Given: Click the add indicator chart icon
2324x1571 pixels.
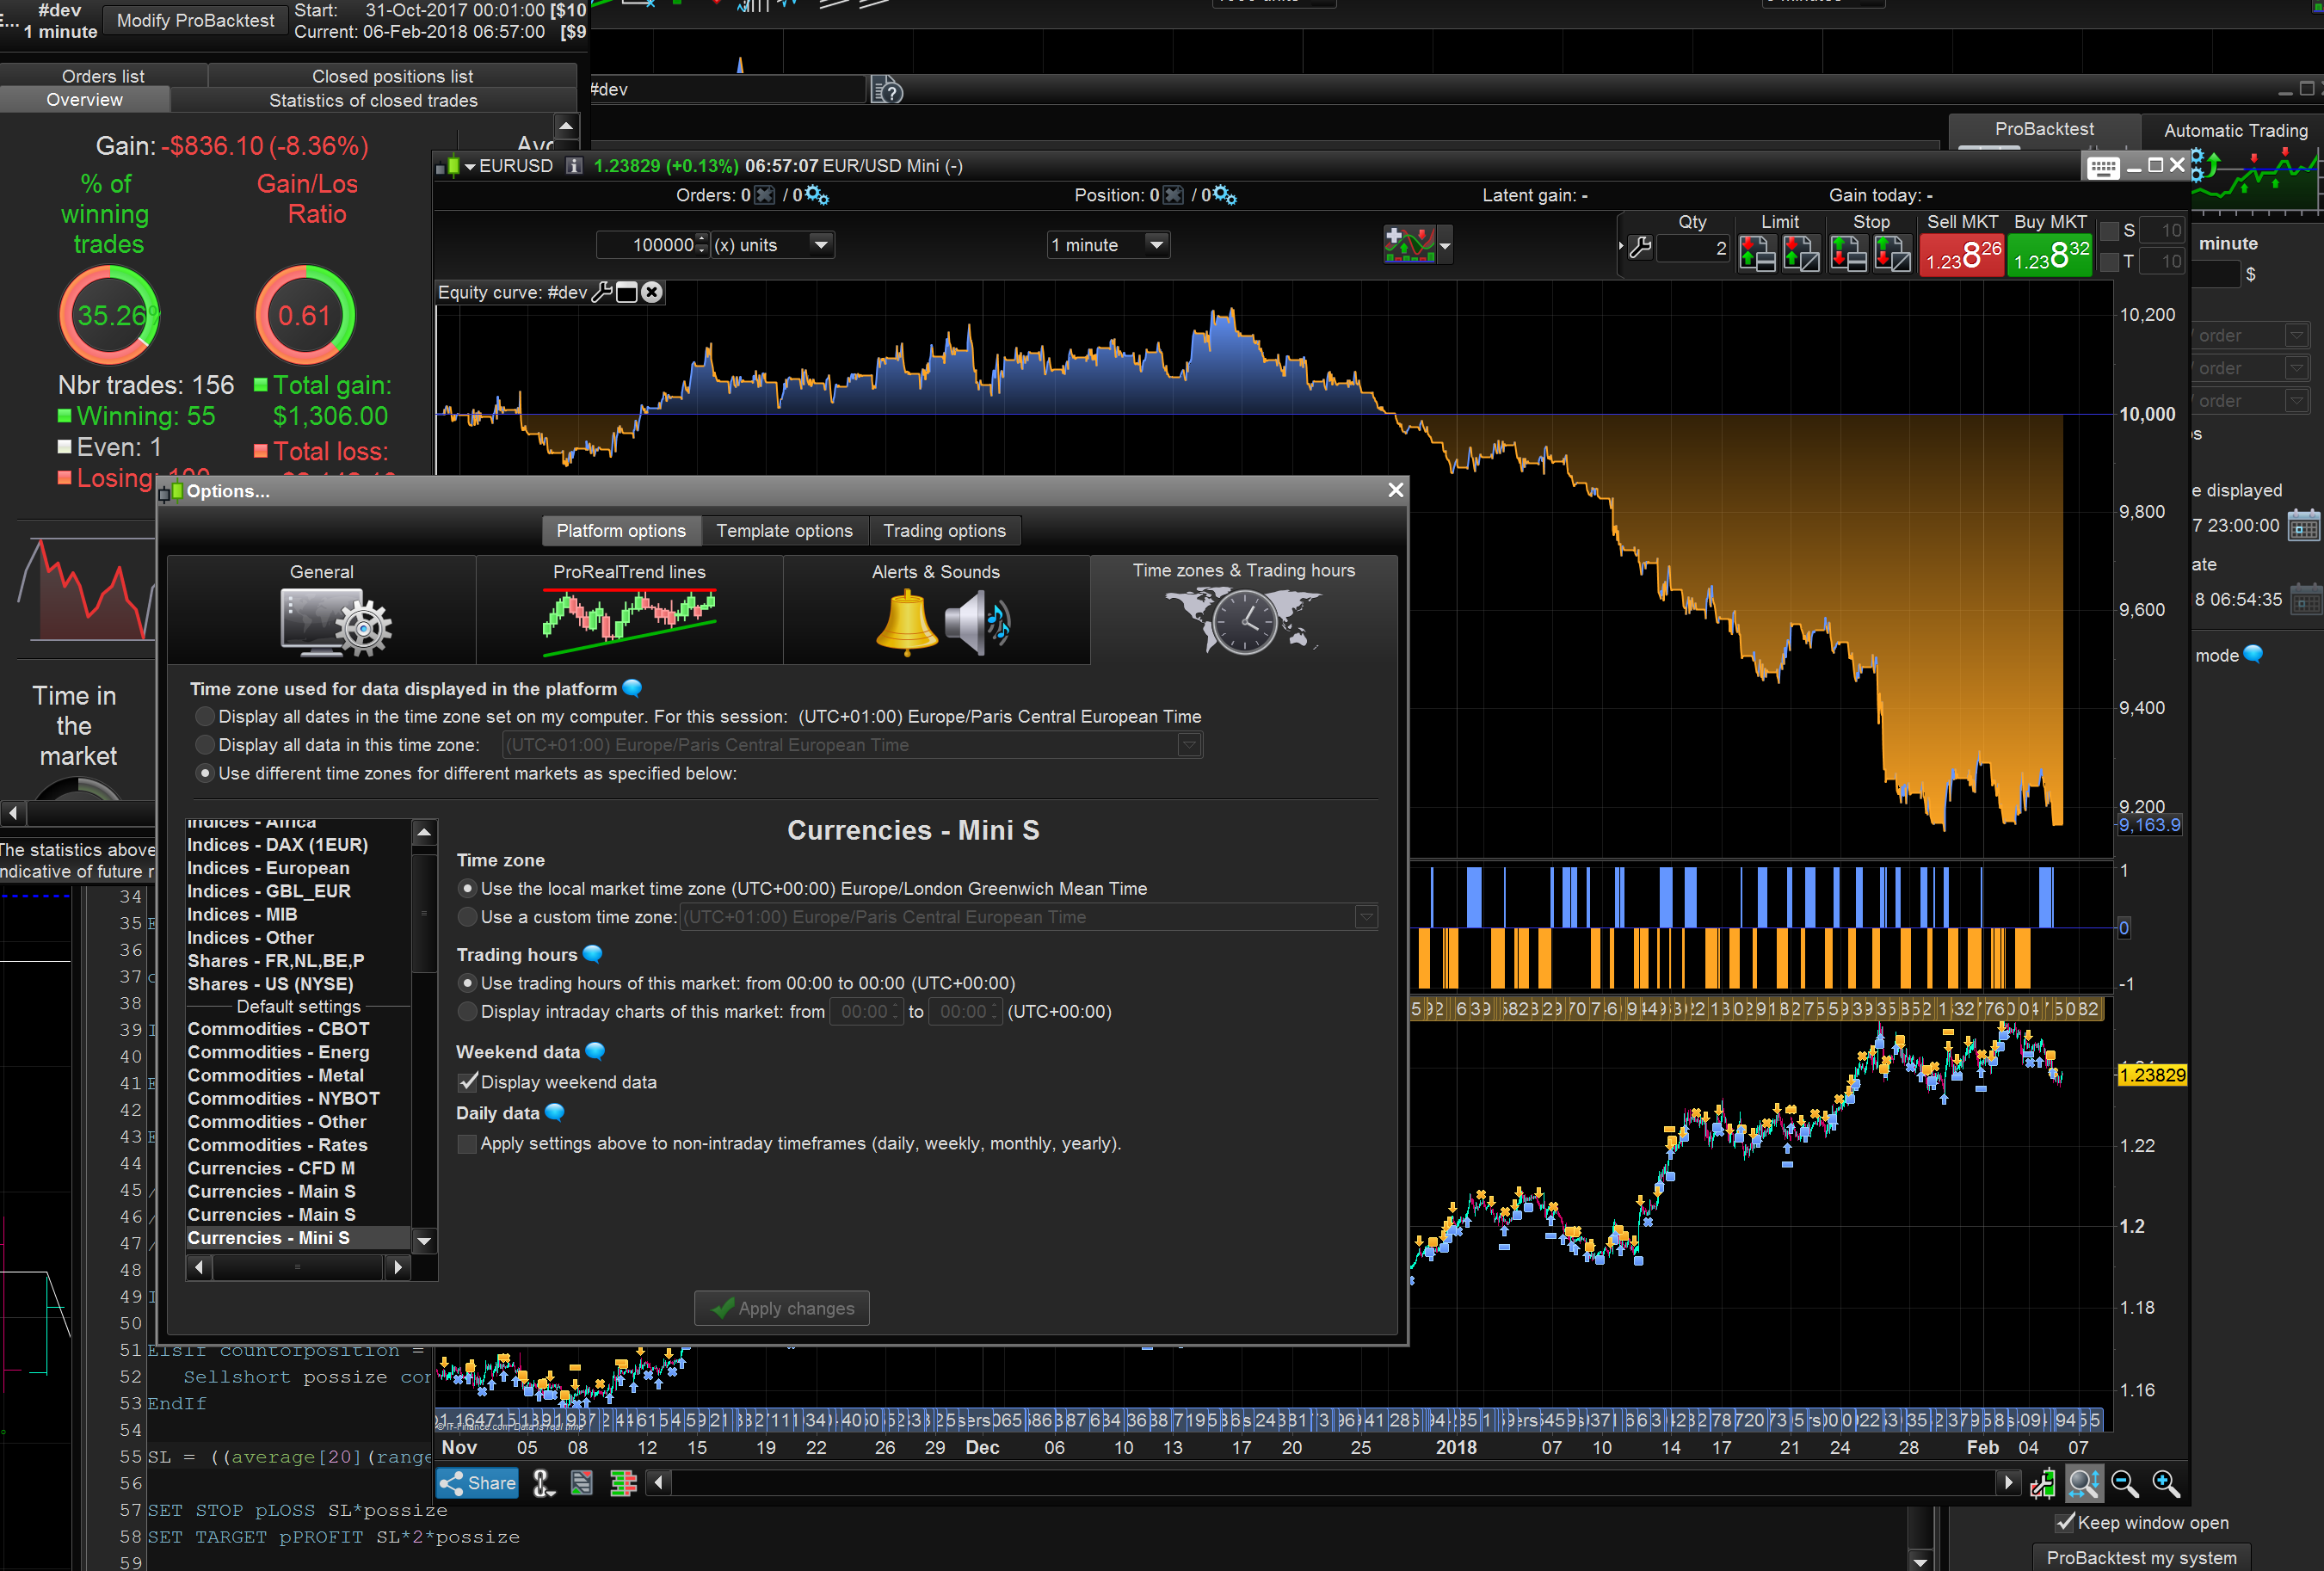Looking at the screenshot, I should [1409, 244].
